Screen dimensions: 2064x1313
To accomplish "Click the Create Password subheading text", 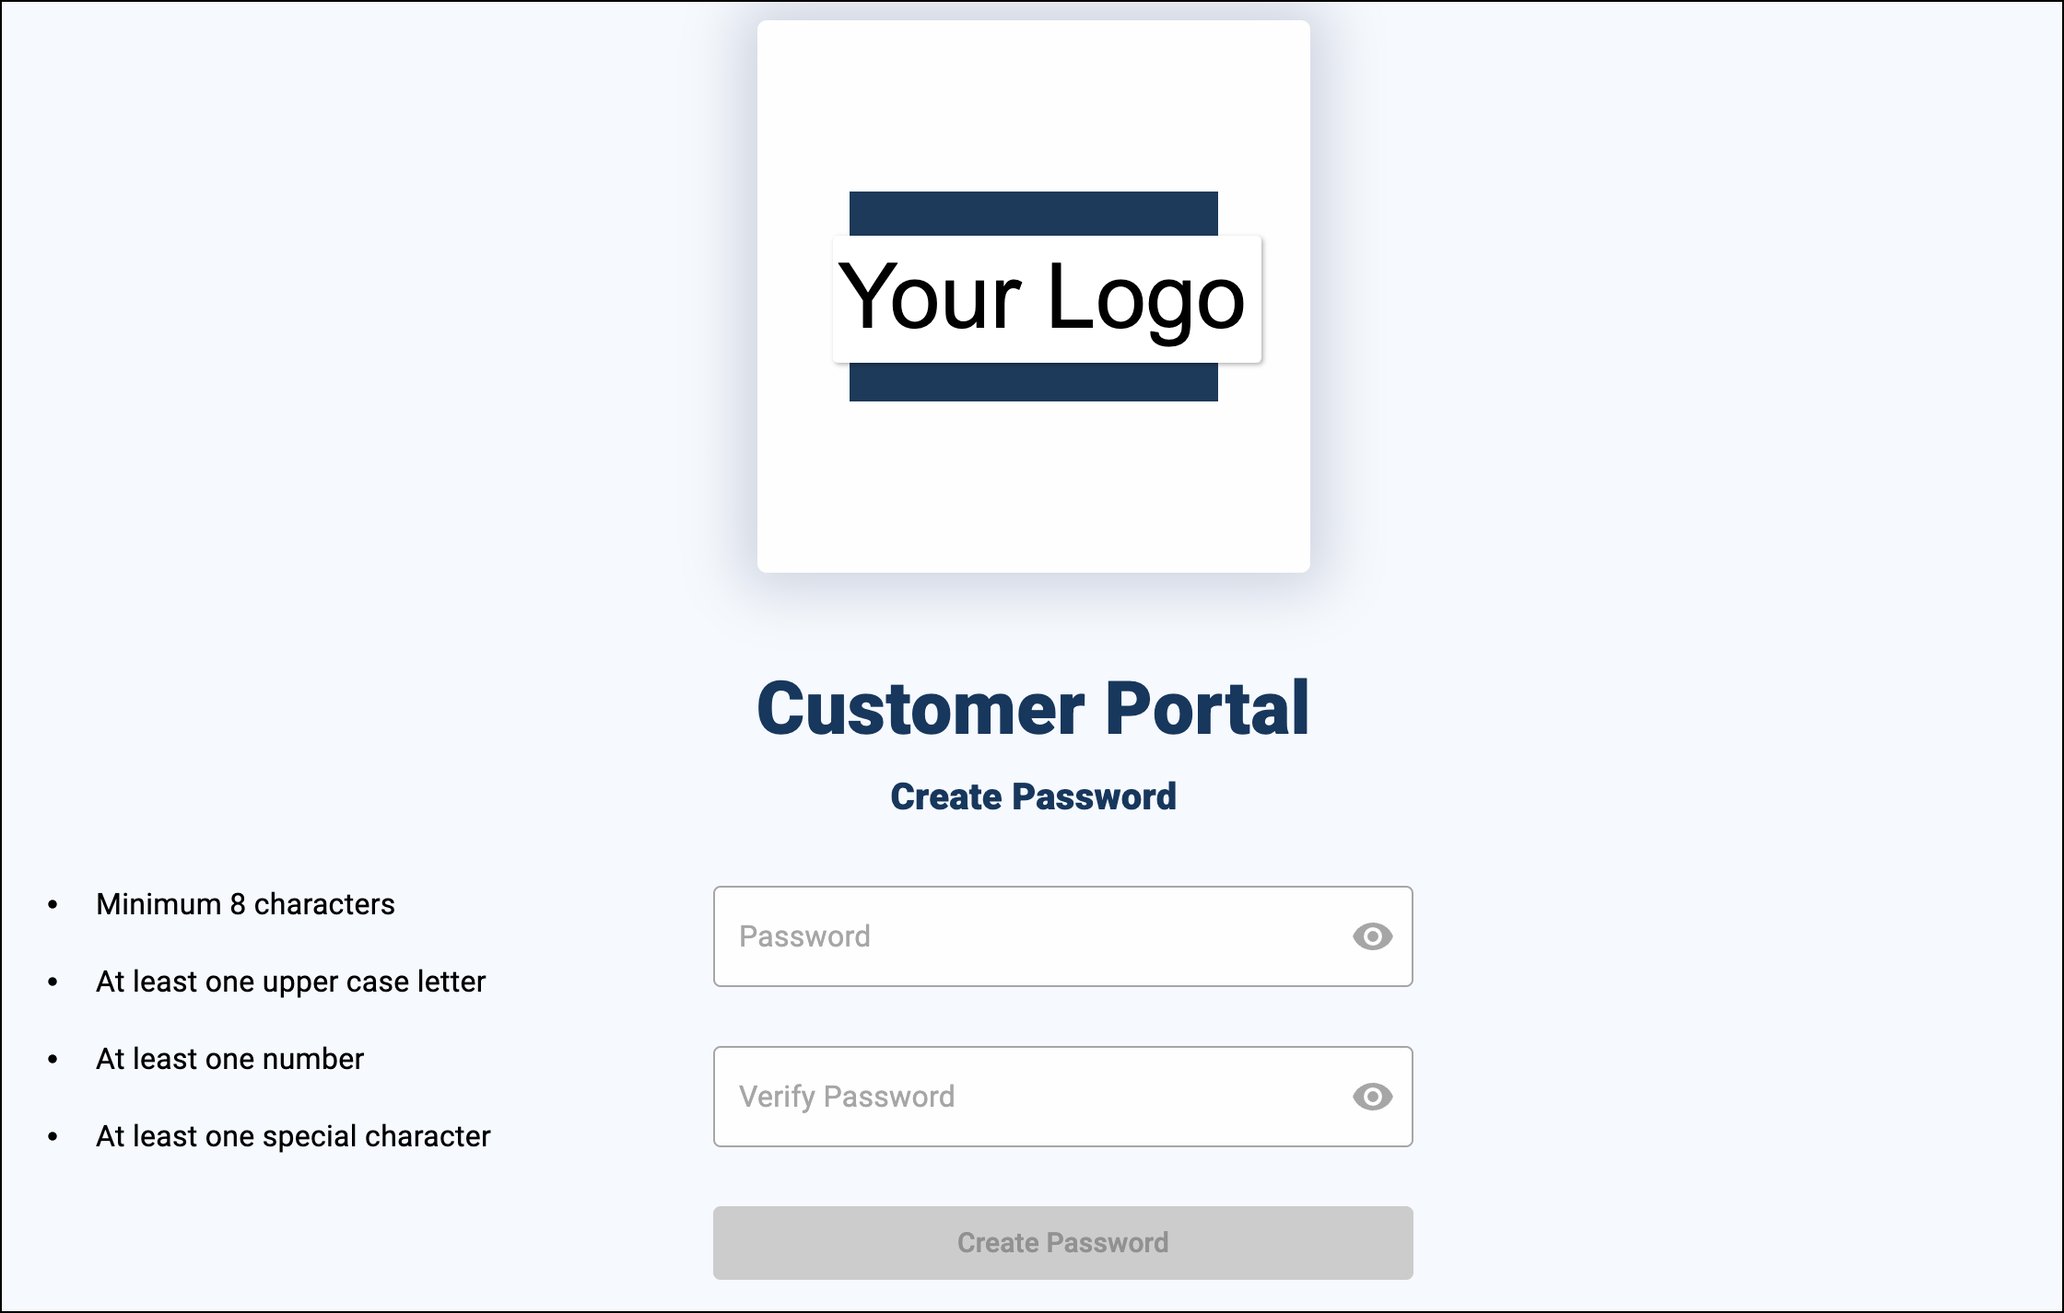I will pyautogui.click(x=1033, y=797).
